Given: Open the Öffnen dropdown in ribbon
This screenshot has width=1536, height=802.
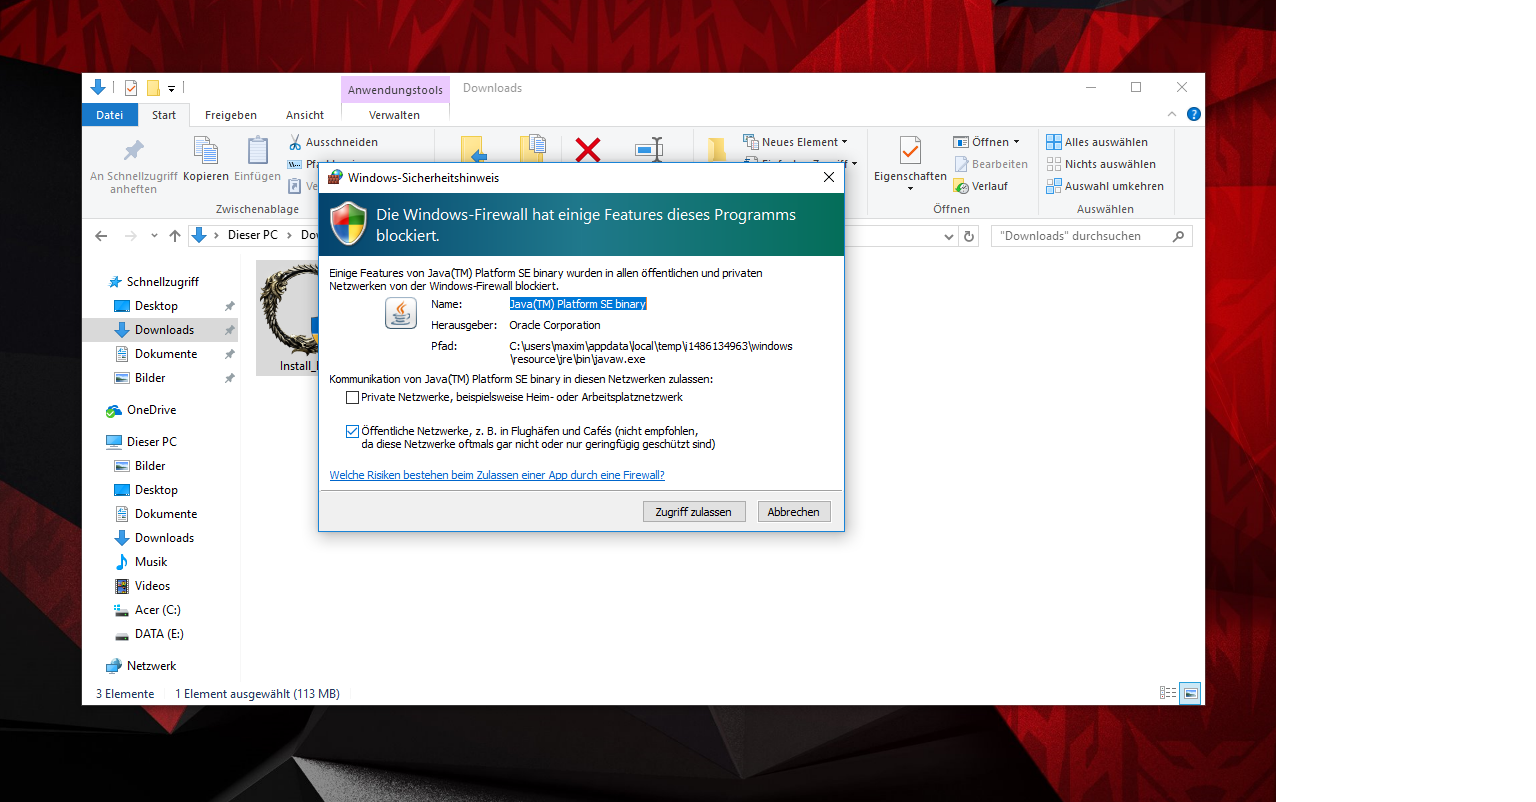Looking at the screenshot, I should (987, 142).
